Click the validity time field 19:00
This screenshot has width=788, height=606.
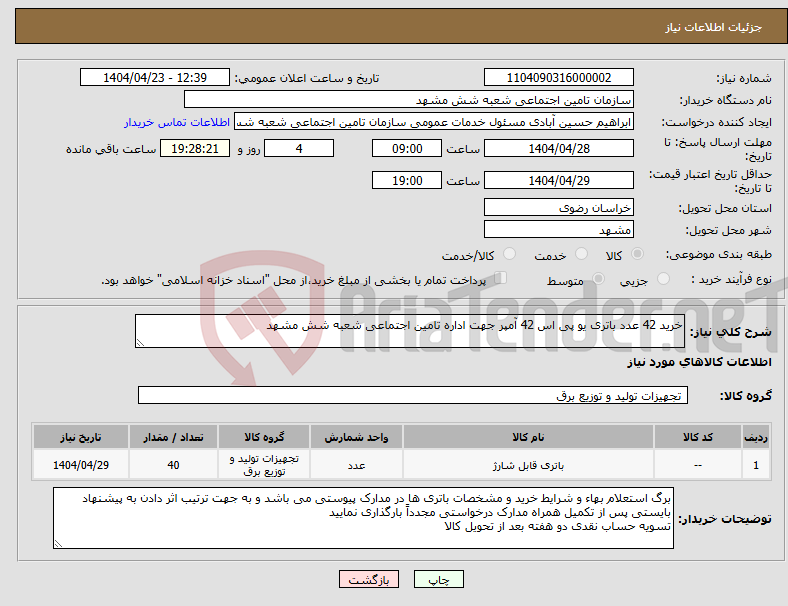click(407, 180)
